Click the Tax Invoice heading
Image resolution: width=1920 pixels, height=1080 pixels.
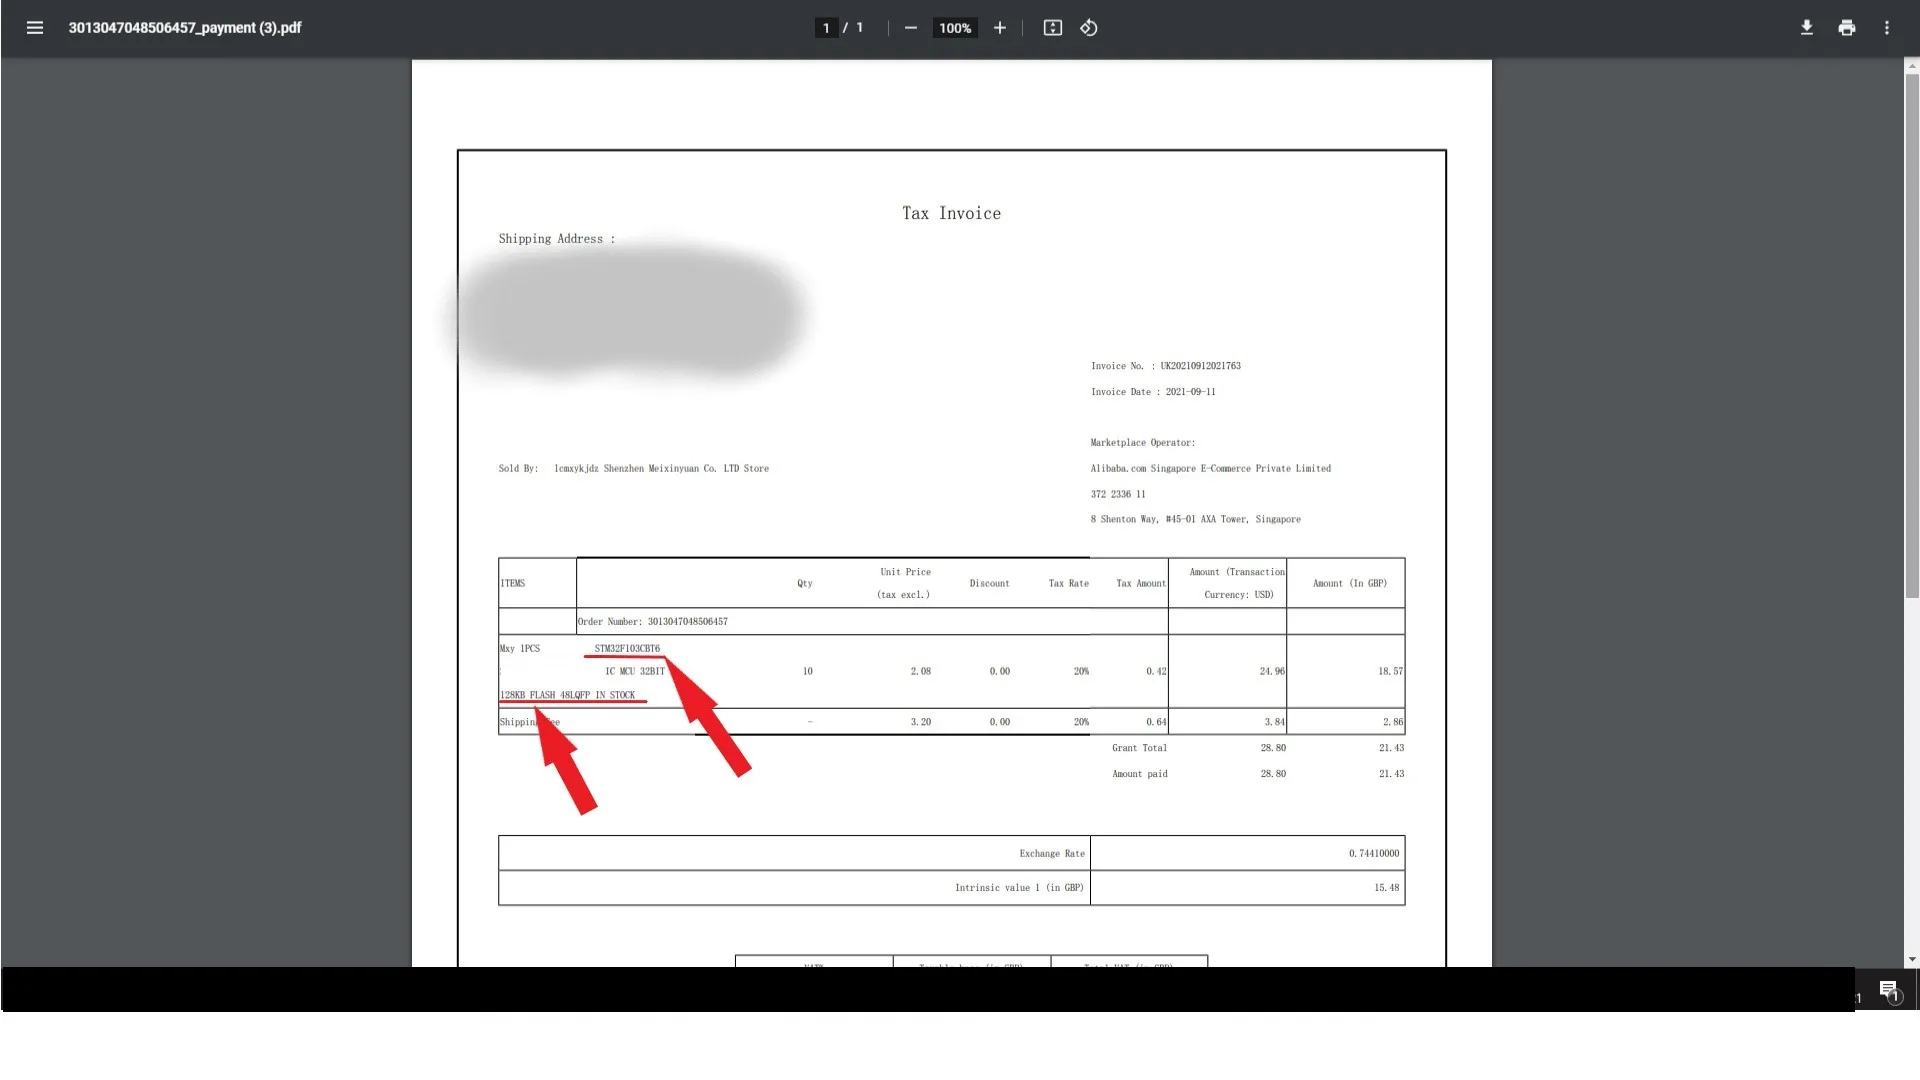coord(951,213)
